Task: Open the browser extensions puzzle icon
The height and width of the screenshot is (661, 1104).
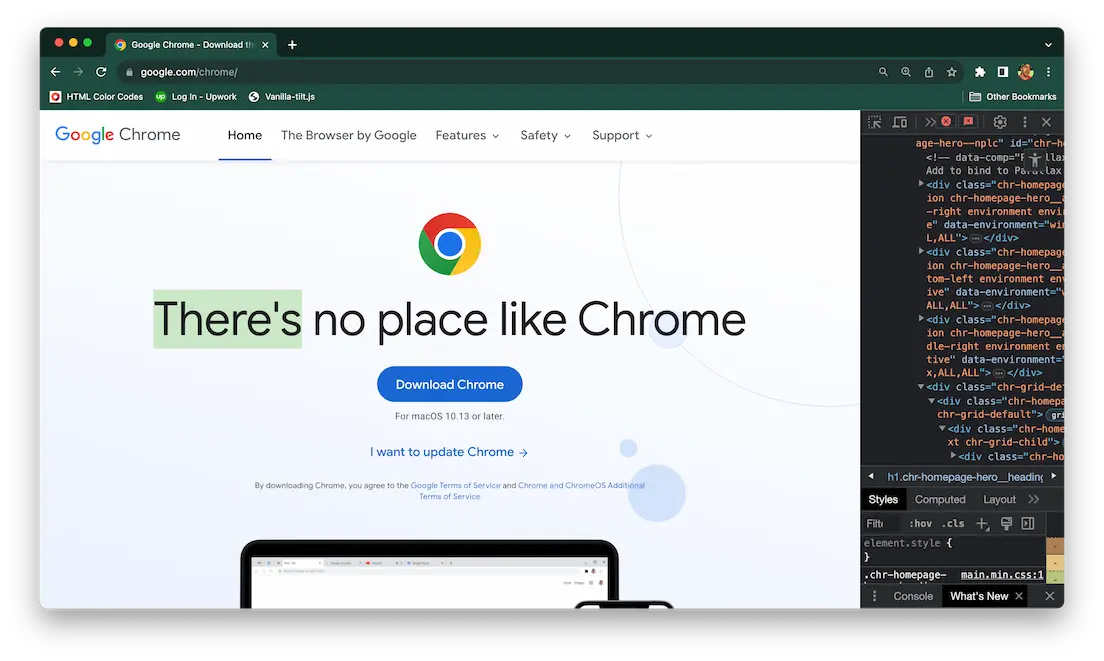Action: tap(979, 72)
